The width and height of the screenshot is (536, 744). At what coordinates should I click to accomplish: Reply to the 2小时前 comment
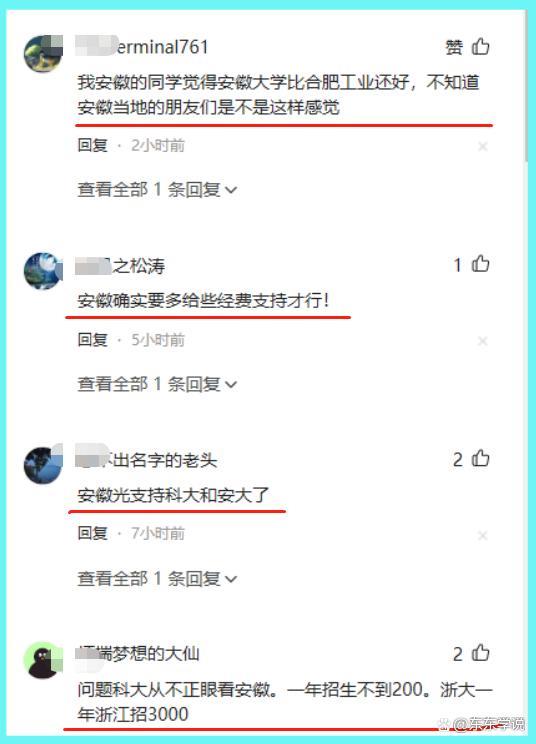(x=93, y=145)
